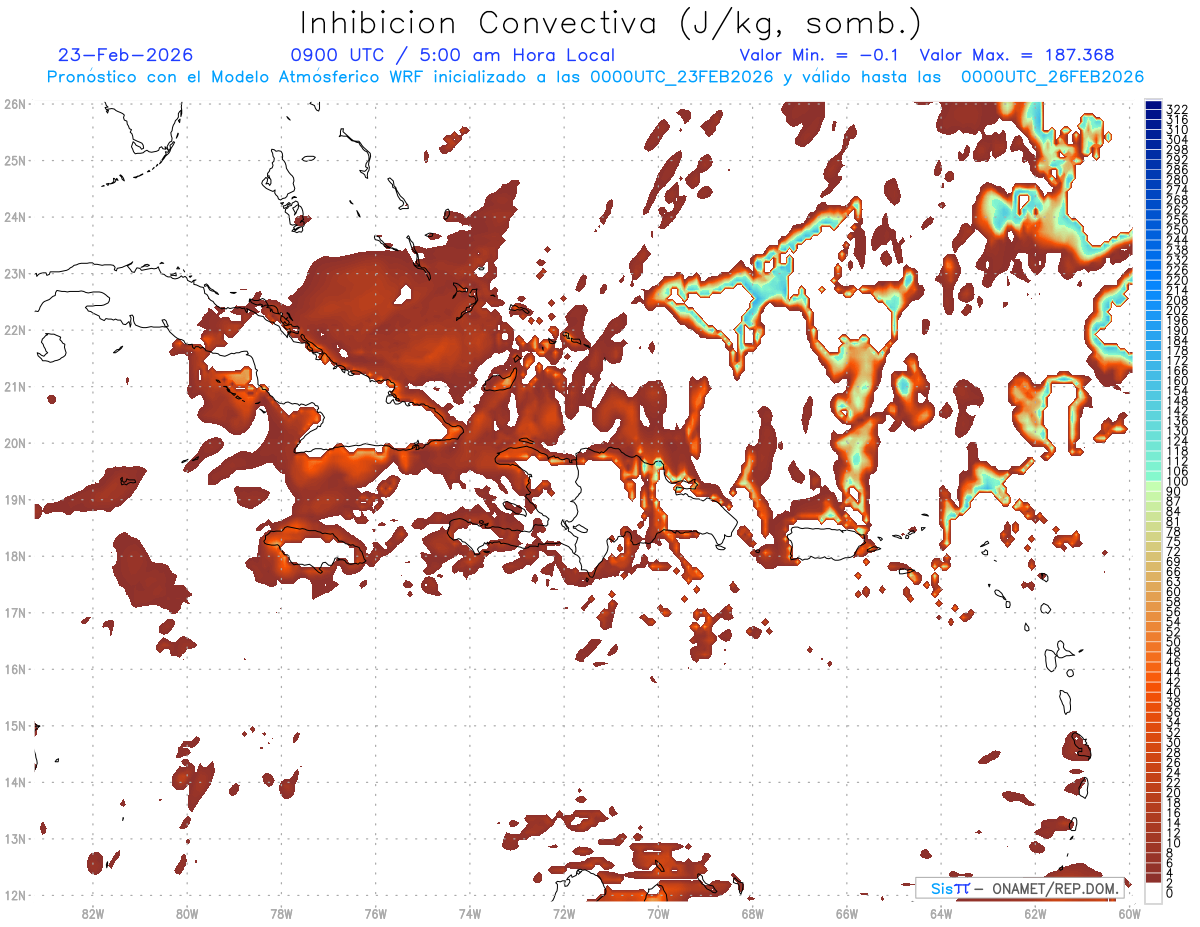Click the 'Pronóstico con el Modelo Atmósferico WRF' caption line
Viewport: 1200px width, 927px height.
point(595,77)
